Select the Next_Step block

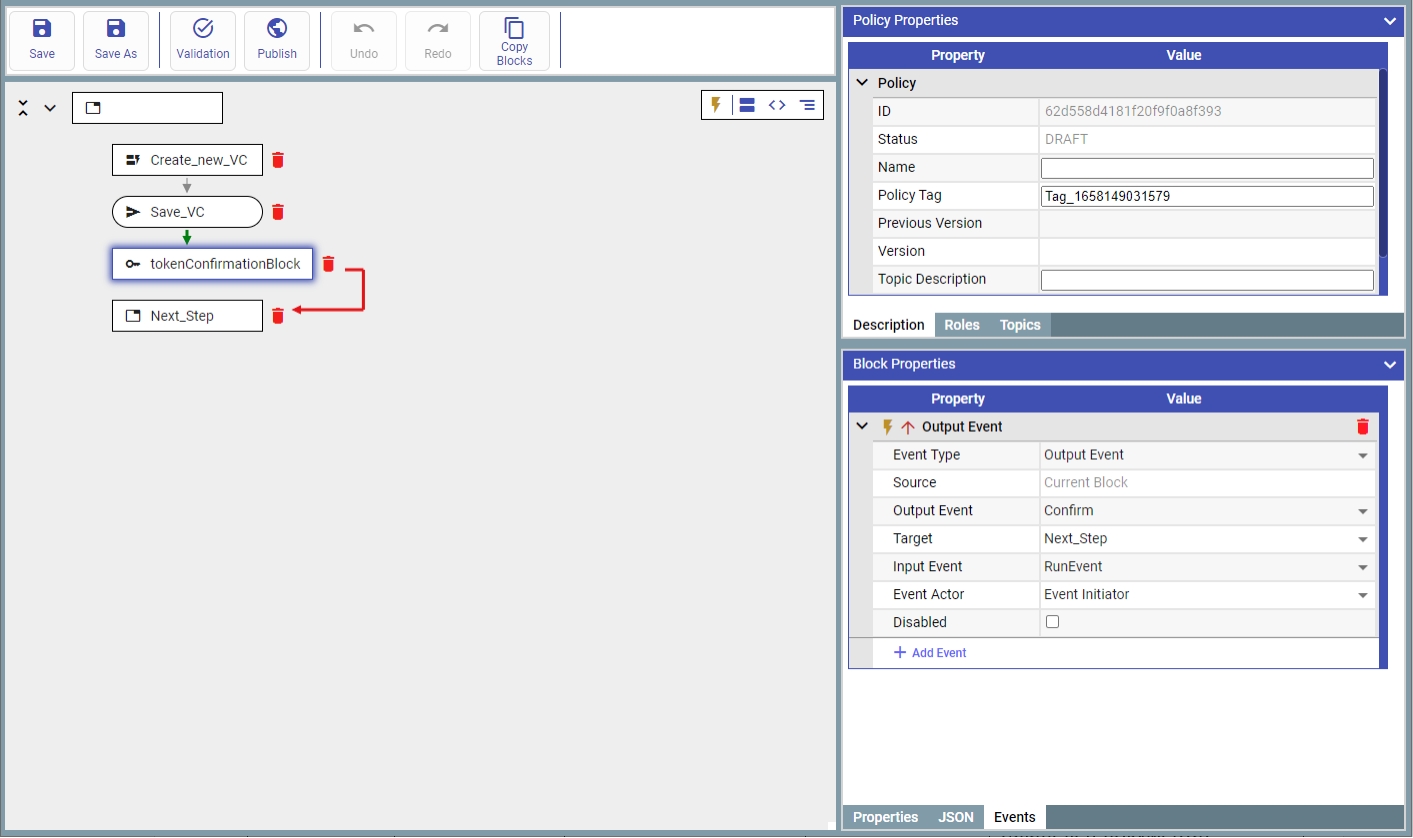pos(187,316)
